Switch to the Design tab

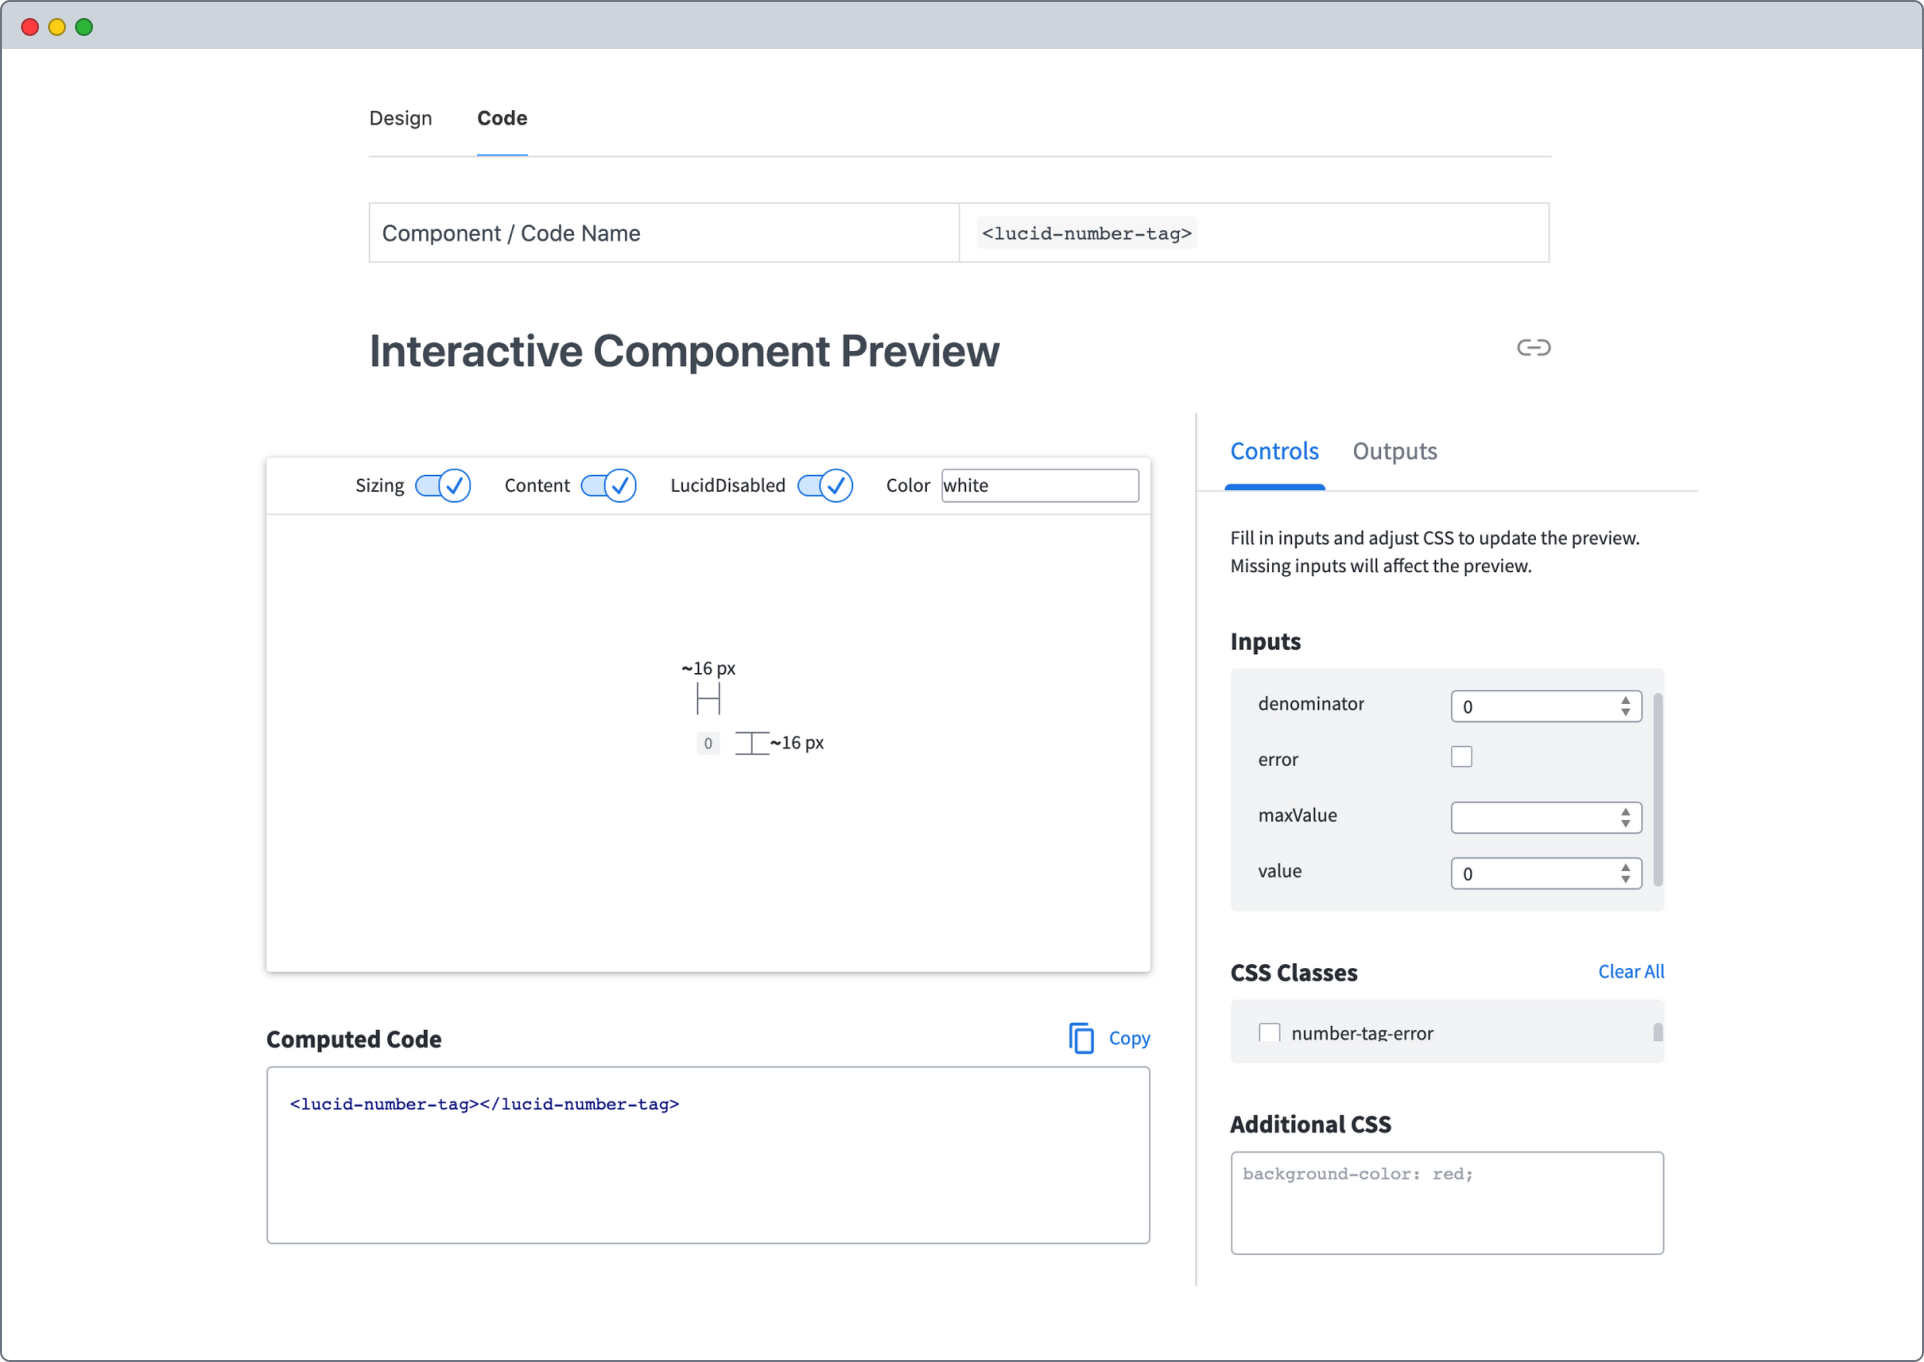pyautogui.click(x=400, y=118)
